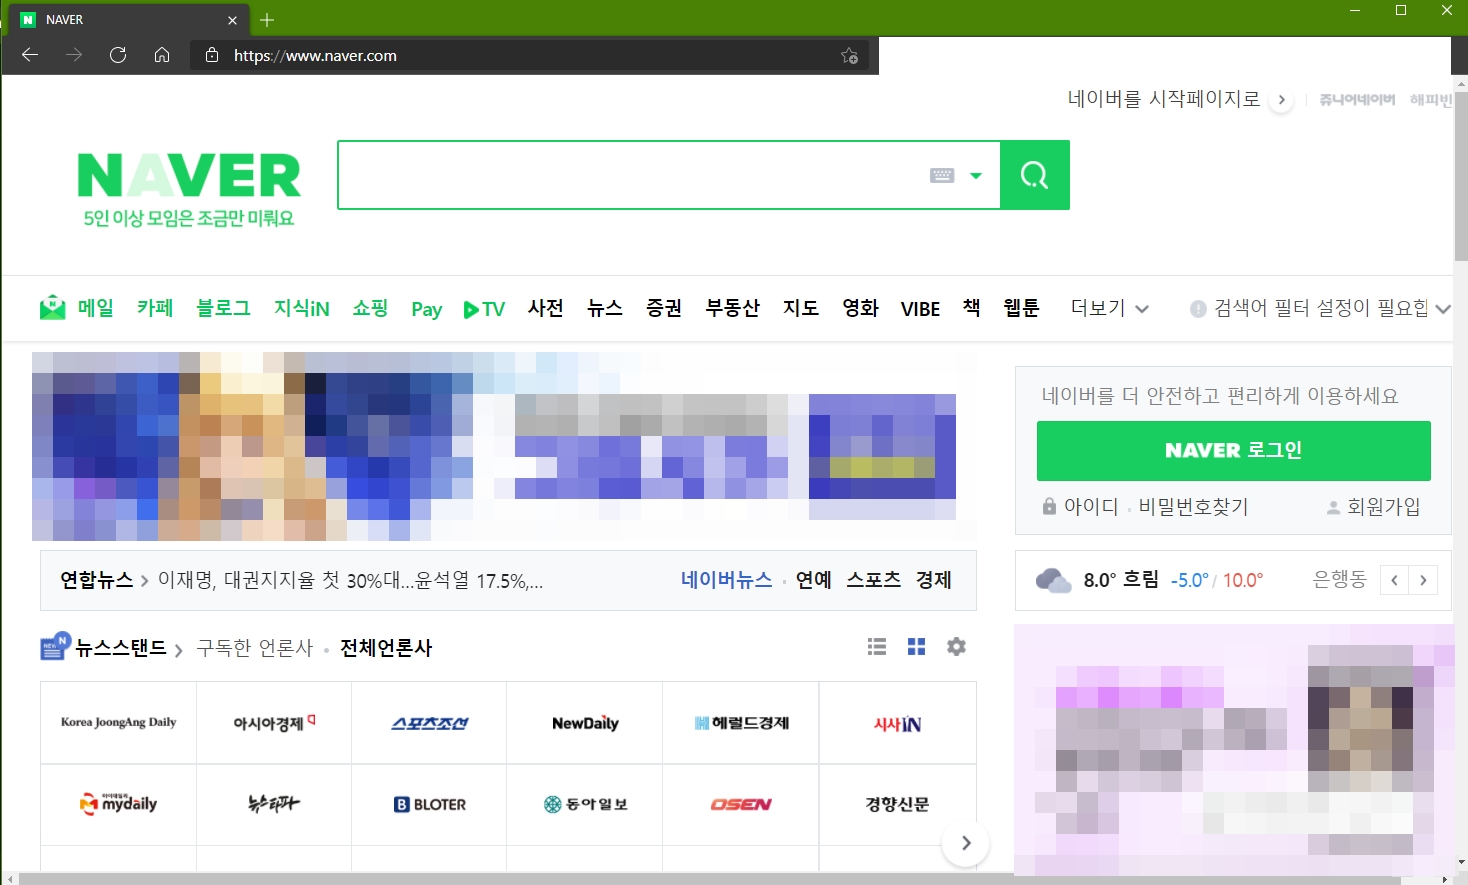This screenshot has height=885, width=1468.
Task: Open 부동산 in the navigation menu
Action: [733, 308]
